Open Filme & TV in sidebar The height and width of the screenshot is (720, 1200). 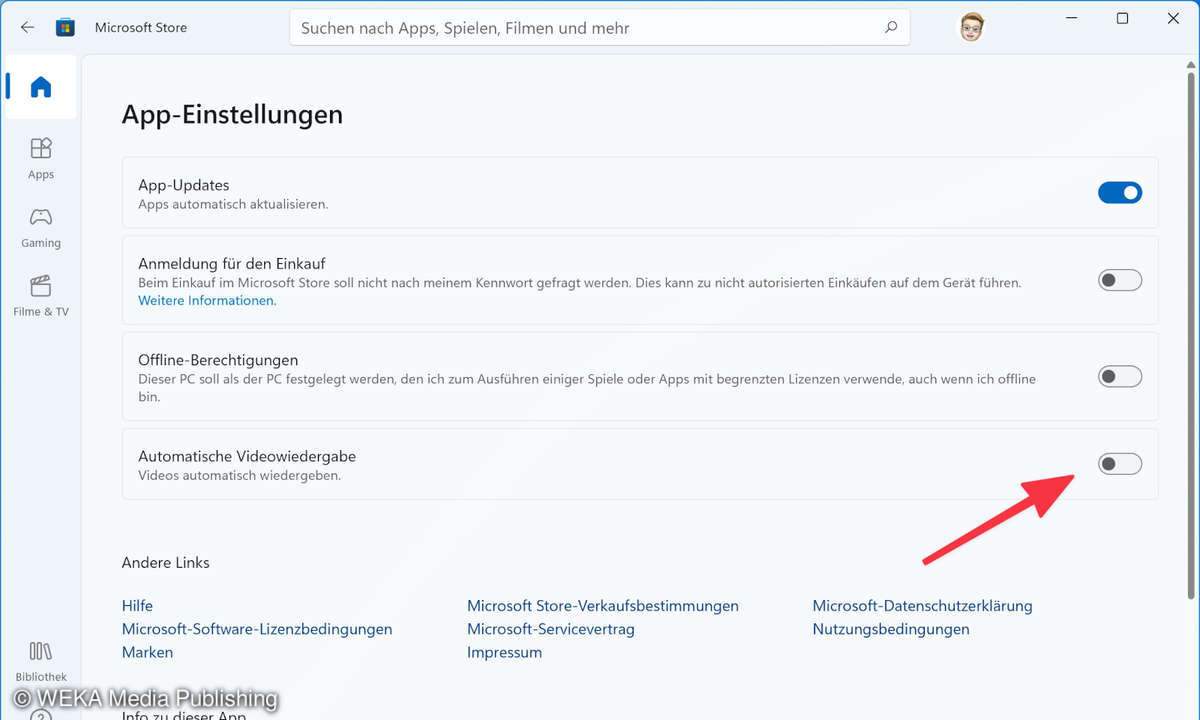[41, 296]
